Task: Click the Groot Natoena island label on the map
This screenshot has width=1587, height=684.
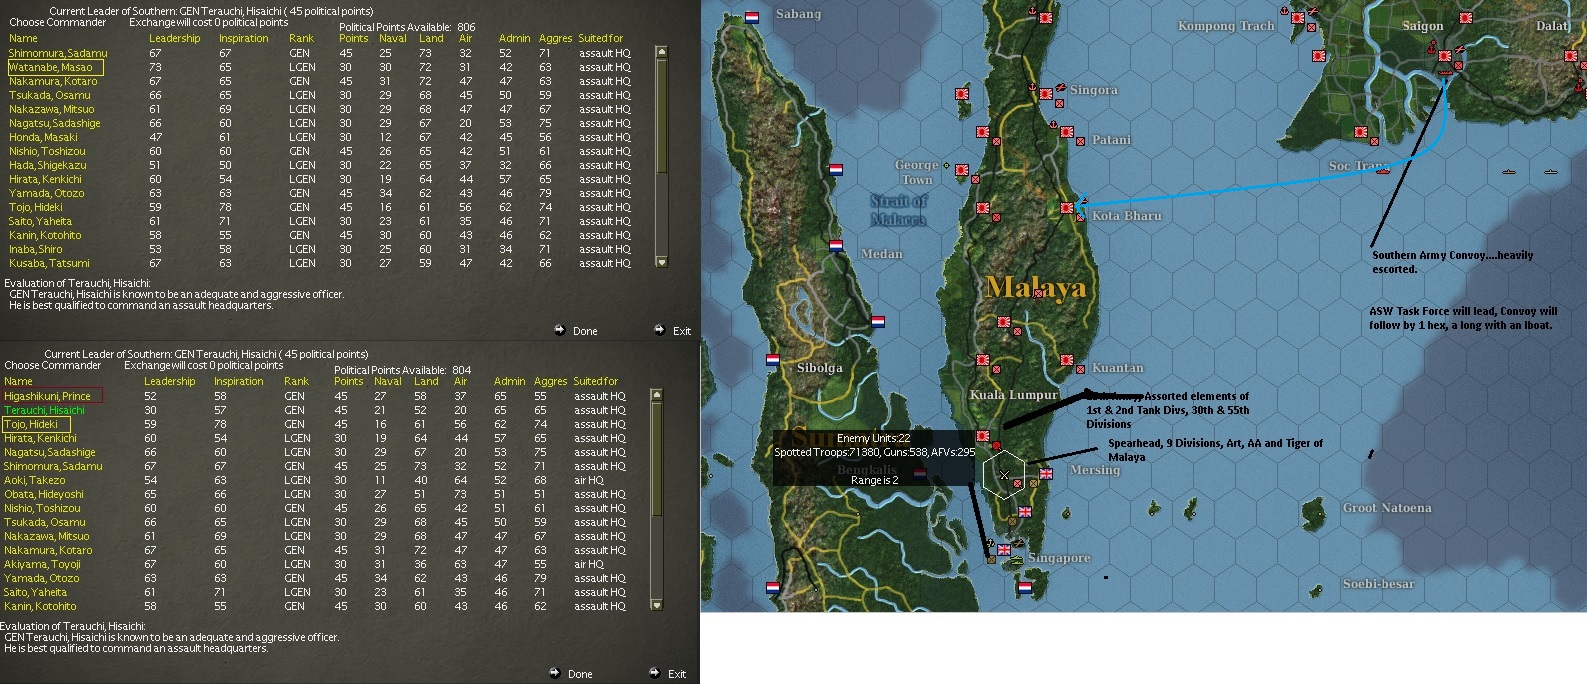Action: coord(1386,508)
